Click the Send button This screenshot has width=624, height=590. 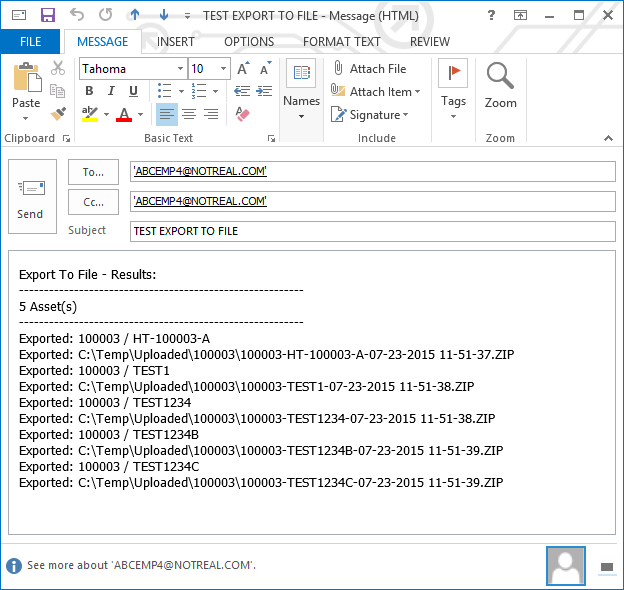point(31,197)
